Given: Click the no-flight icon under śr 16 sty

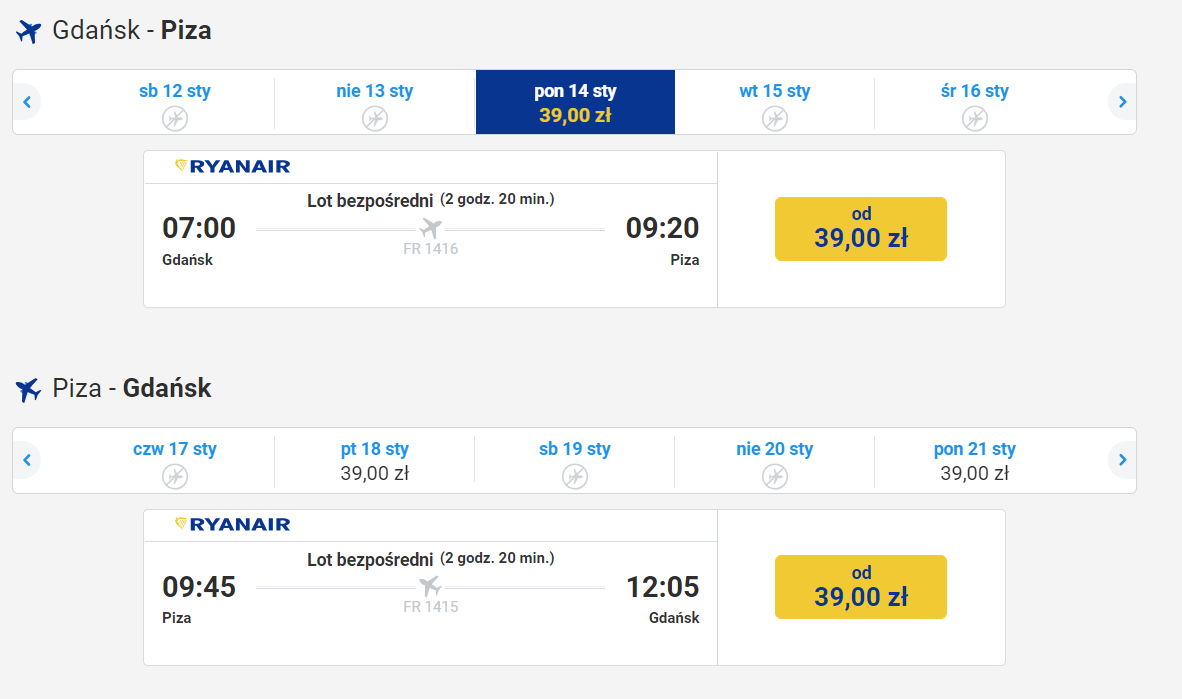Looking at the screenshot, I should tap(975, 118).
